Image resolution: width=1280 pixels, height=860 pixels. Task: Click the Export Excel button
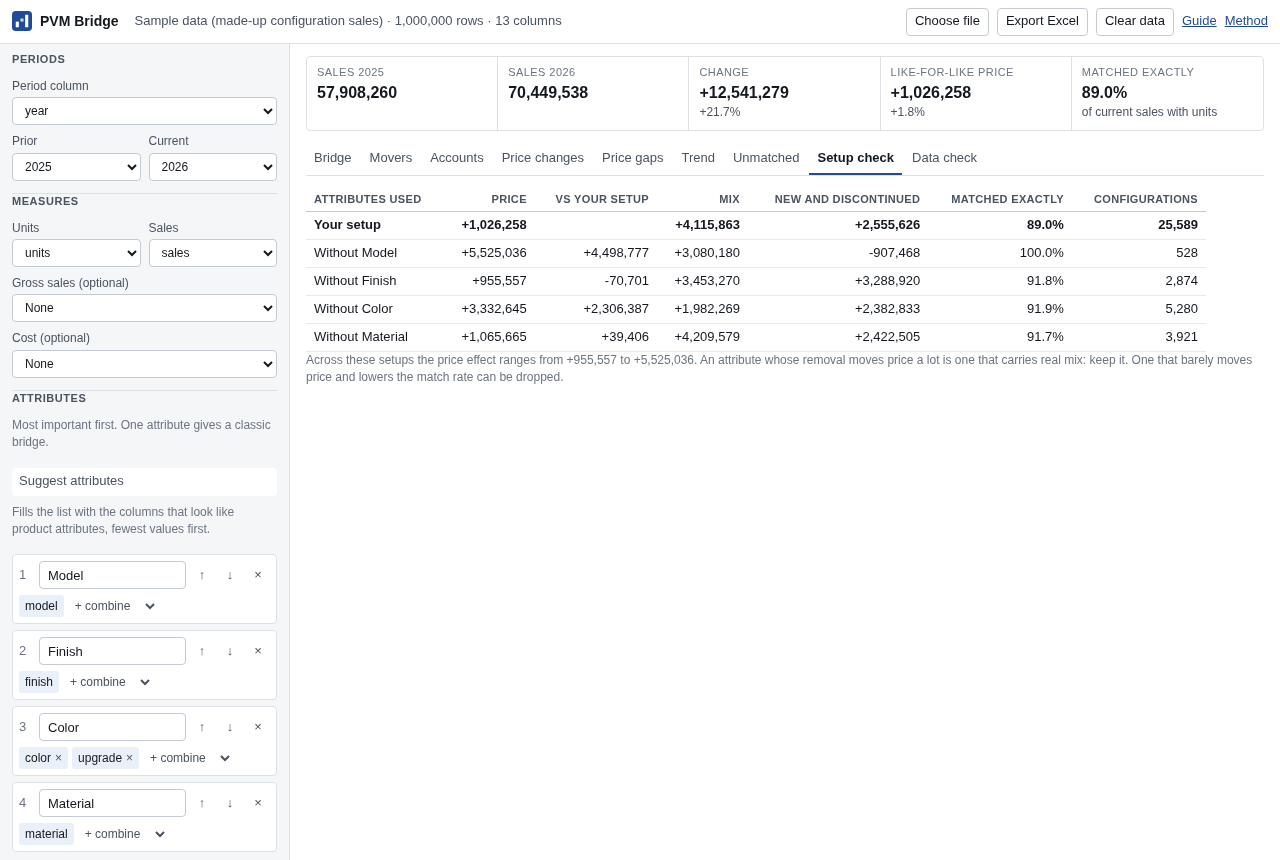tap(1042, 22)
